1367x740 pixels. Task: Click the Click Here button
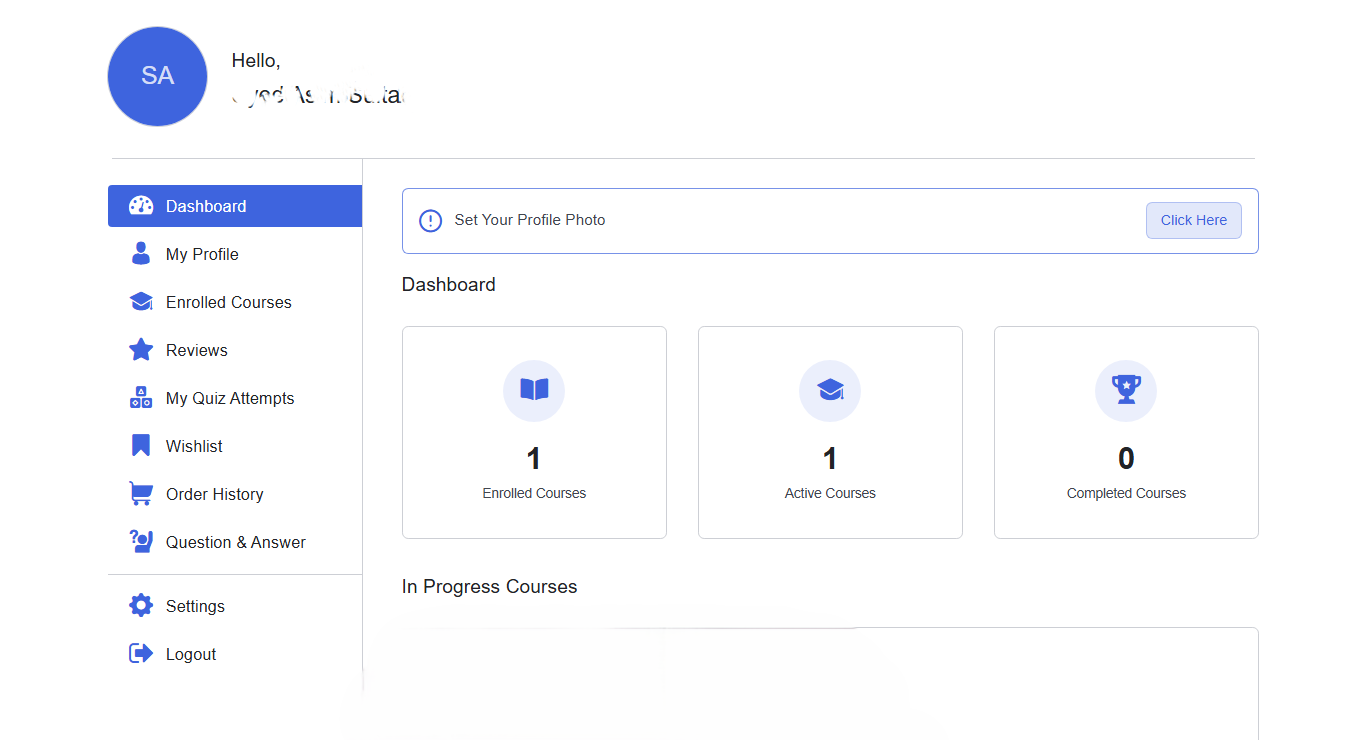[x=1193, y=220]
